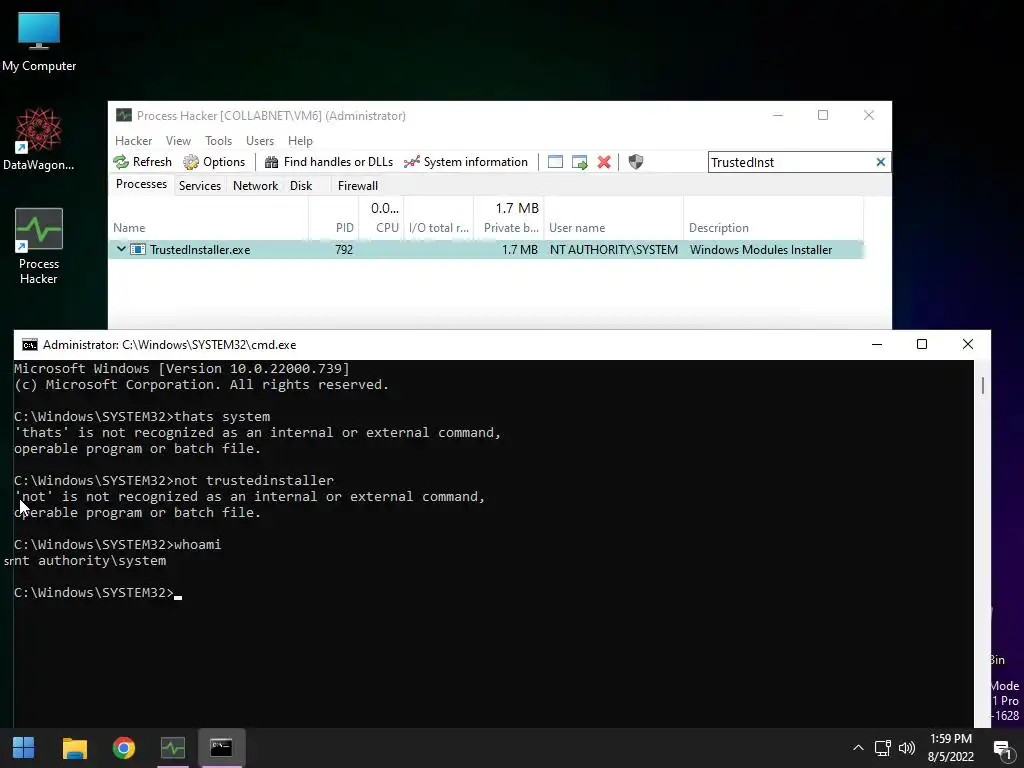The image size is (1024, 768).
Task: Open Options from the toolbar
Action: click(x=214, y=162)
